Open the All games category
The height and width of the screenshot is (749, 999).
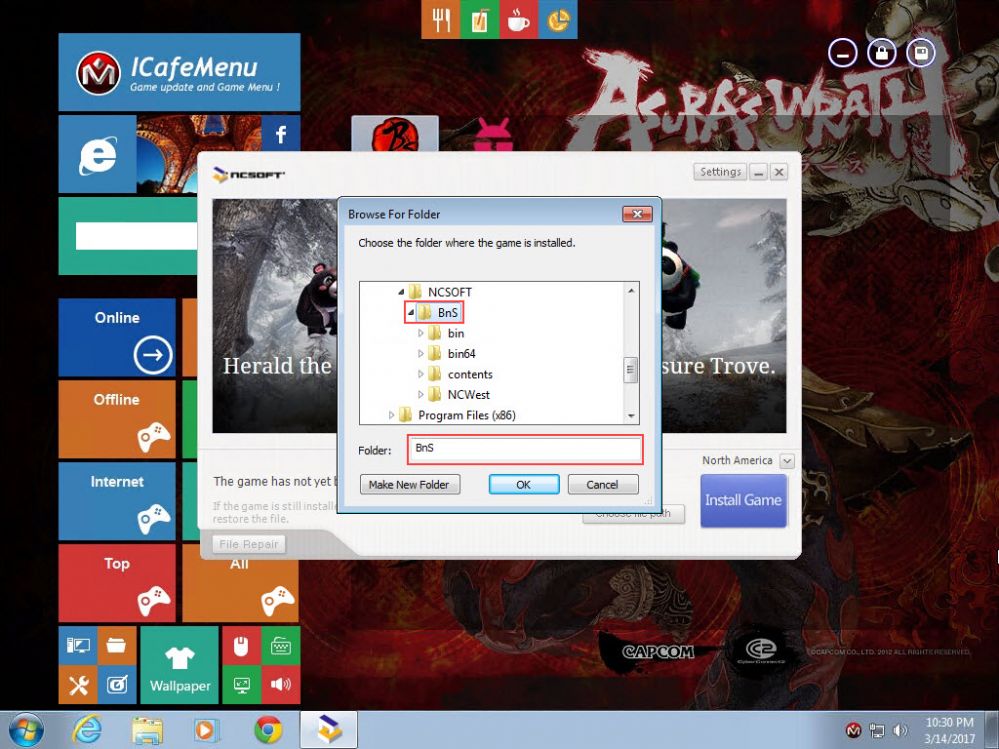[240, 590]
